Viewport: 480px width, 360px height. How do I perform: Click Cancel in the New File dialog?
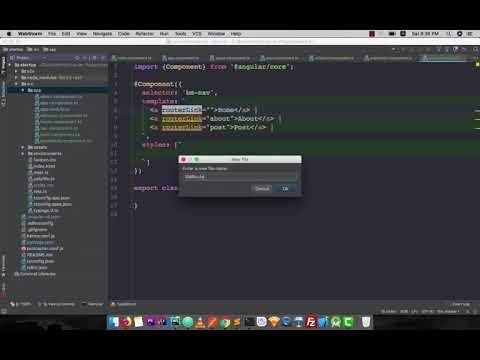[262, 189]
